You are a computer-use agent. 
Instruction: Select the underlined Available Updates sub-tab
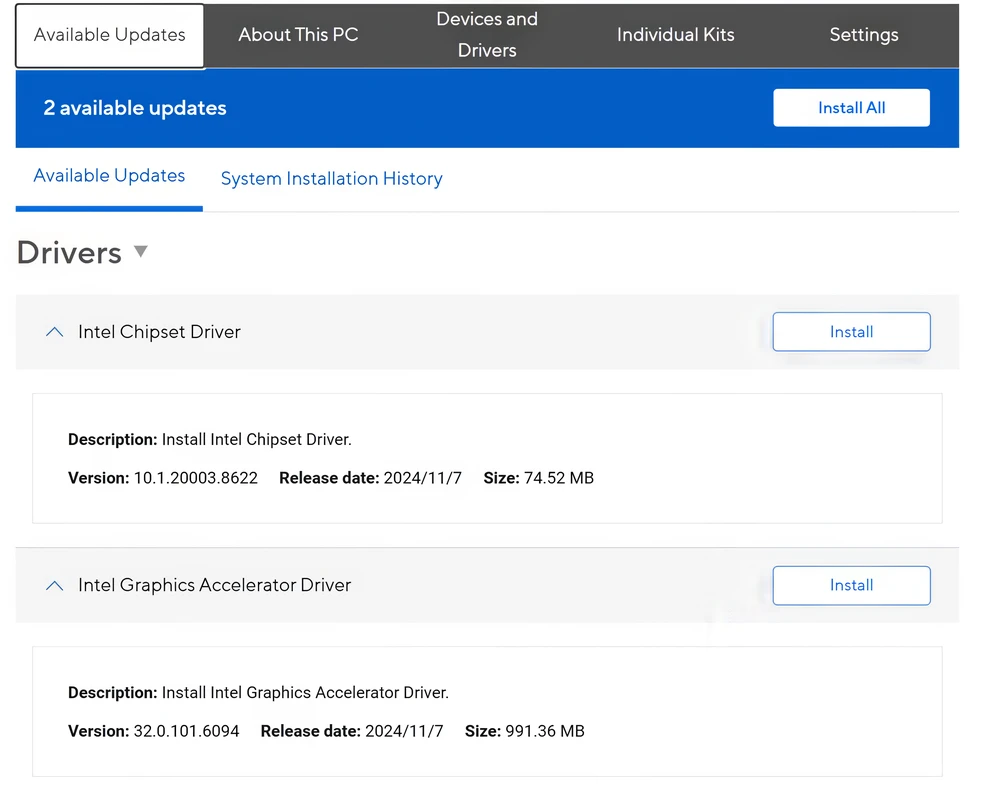tap(109, 176)
